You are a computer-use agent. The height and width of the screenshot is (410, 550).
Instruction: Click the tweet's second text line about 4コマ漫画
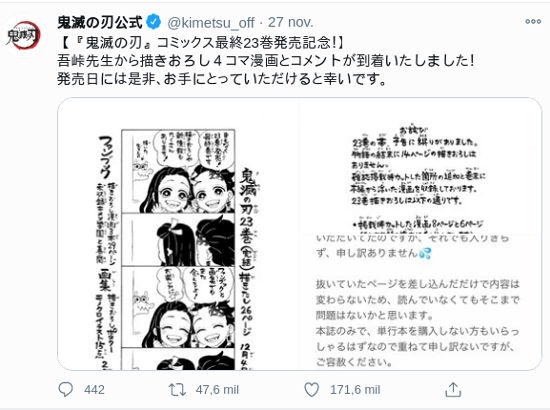click(266, 61)
